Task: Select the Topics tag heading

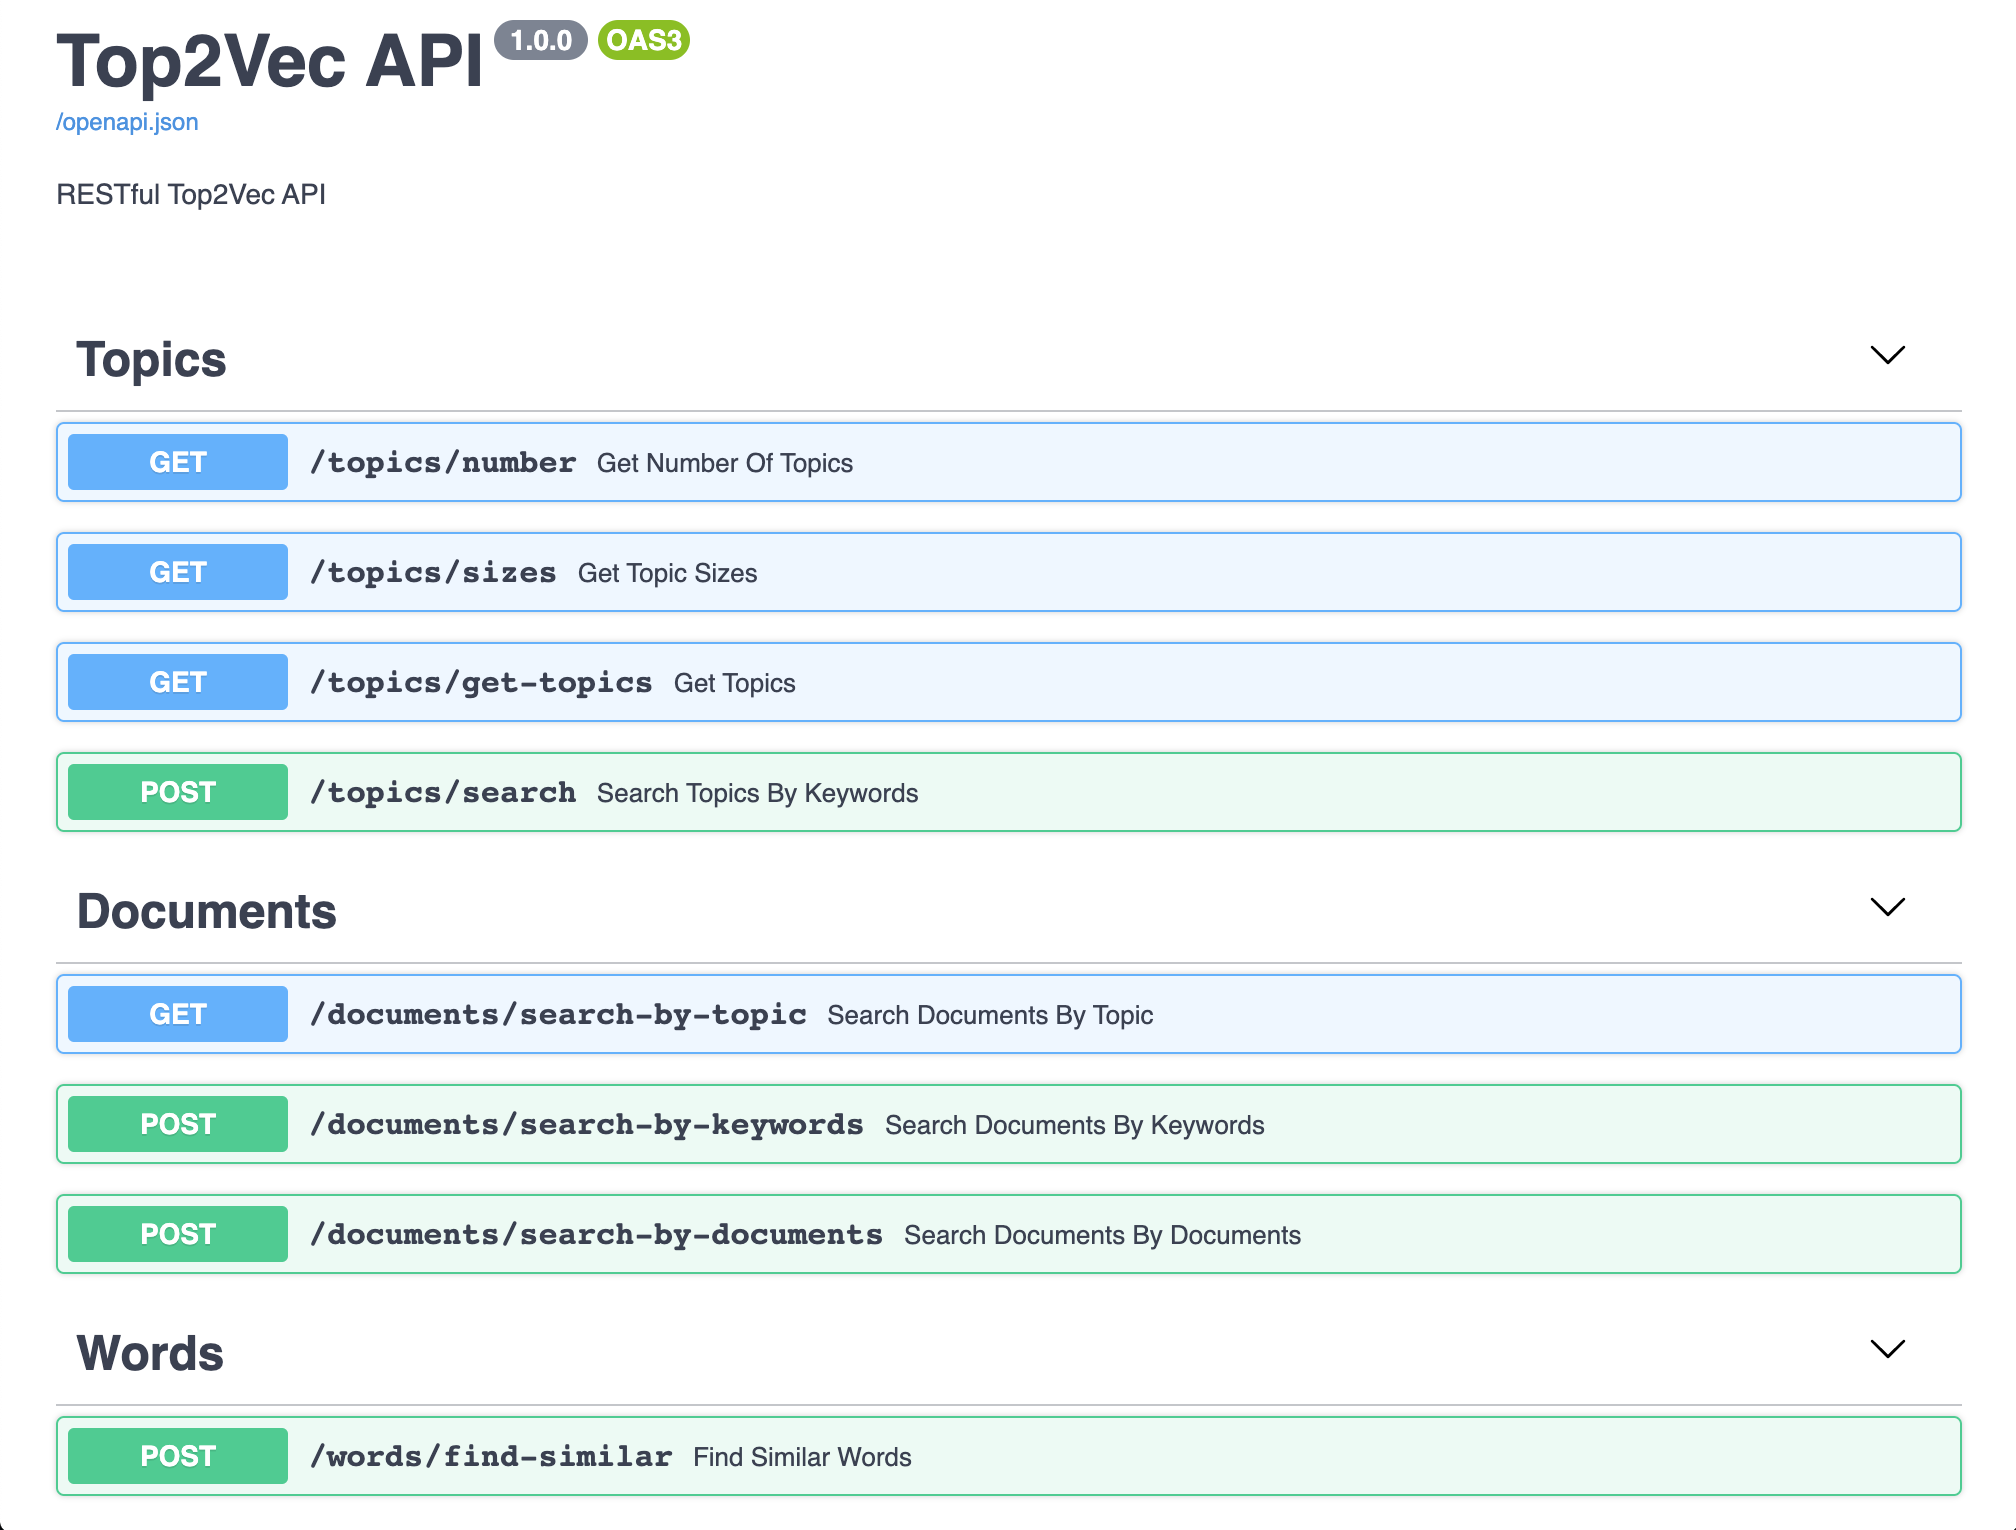Action: (152, 360)
